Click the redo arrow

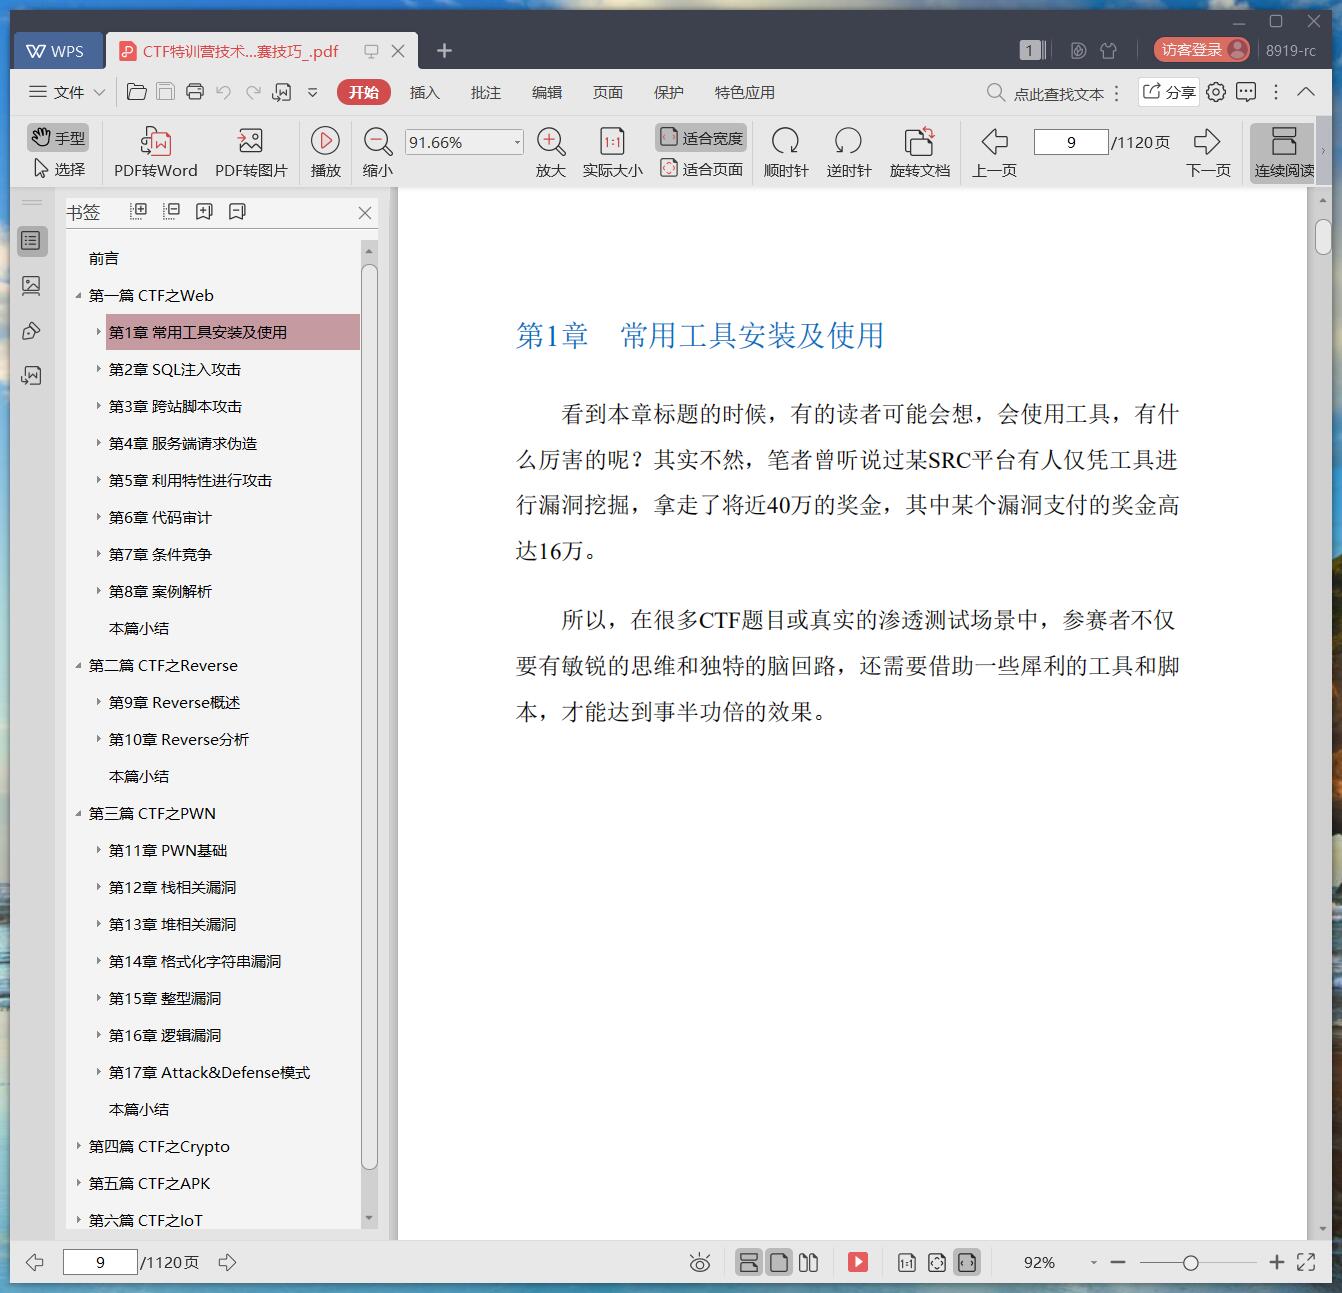[253, 92]
